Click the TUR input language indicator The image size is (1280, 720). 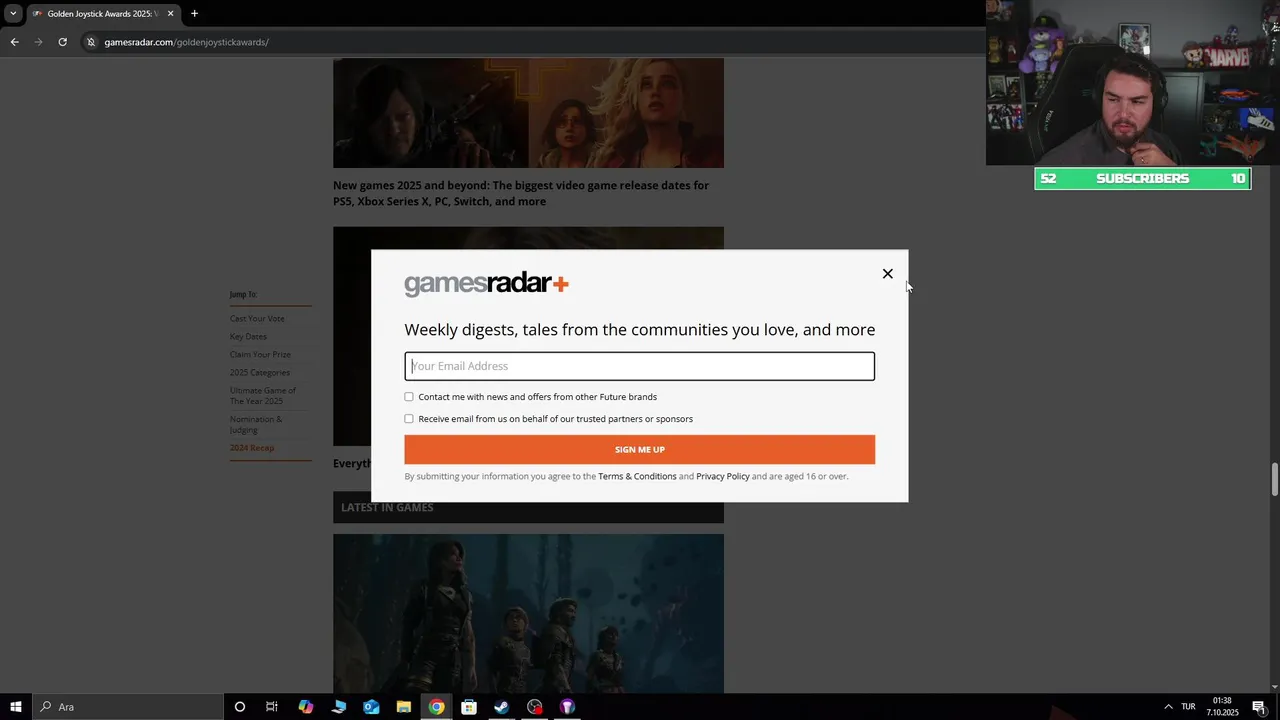1188,707
